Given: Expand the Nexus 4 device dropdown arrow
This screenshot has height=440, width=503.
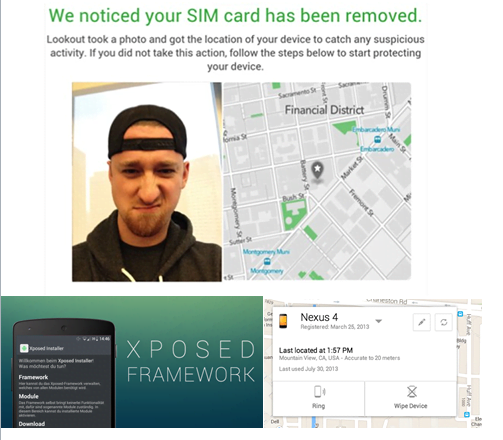Looking at the screenshot, I should [x=378, y=321].
